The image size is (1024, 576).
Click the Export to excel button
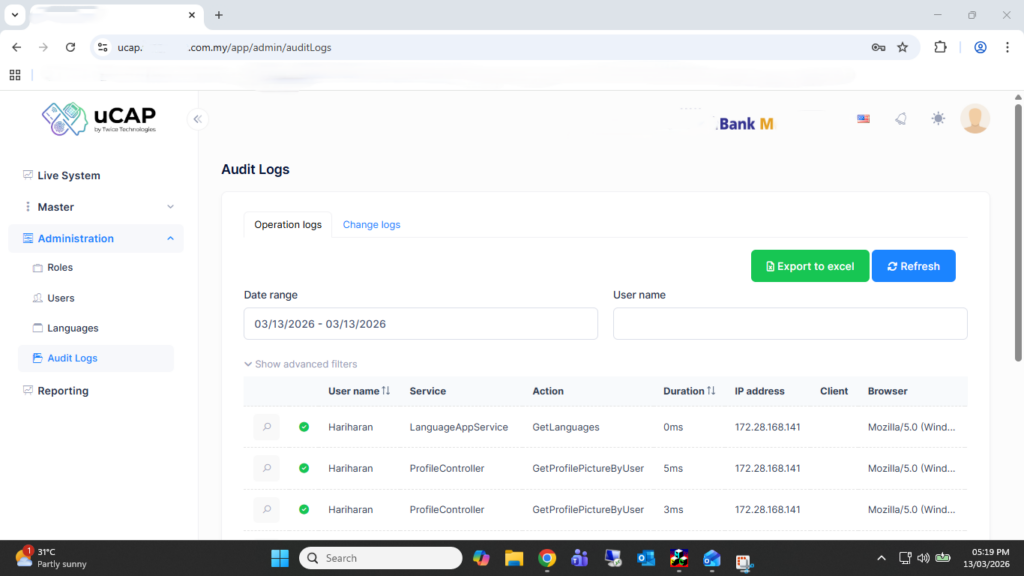click(x=809, y=266)
